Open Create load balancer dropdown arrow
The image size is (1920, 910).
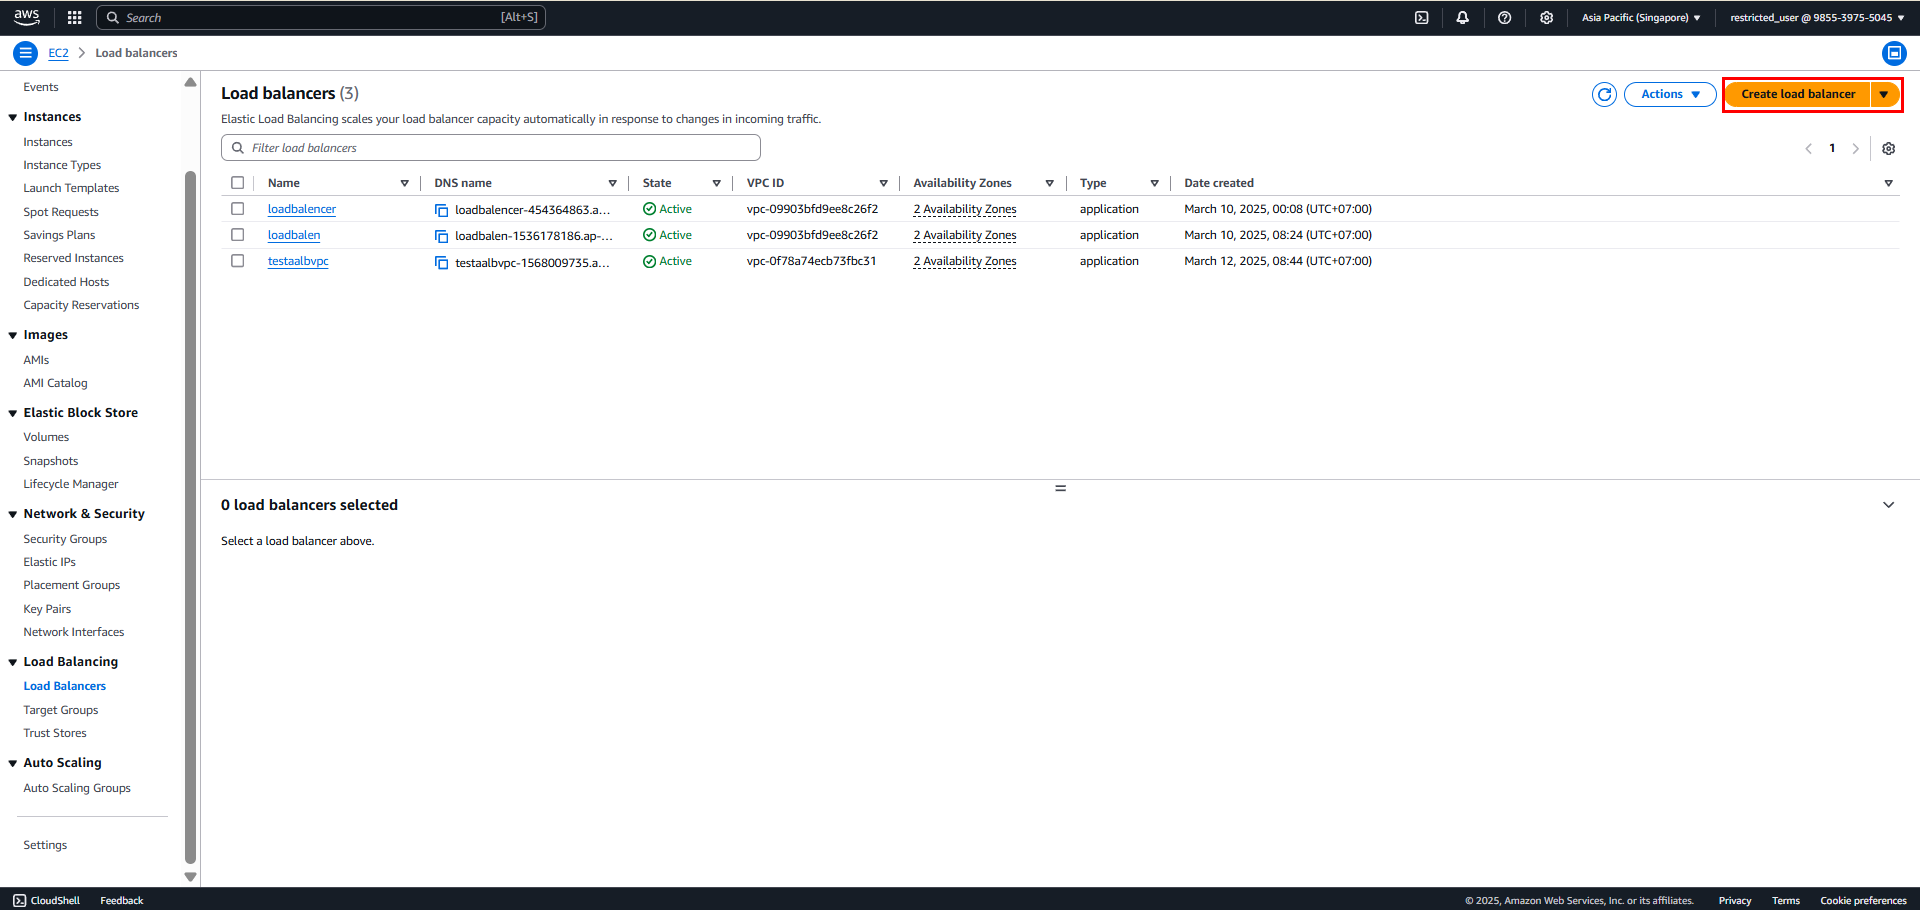click(1884, 94)
